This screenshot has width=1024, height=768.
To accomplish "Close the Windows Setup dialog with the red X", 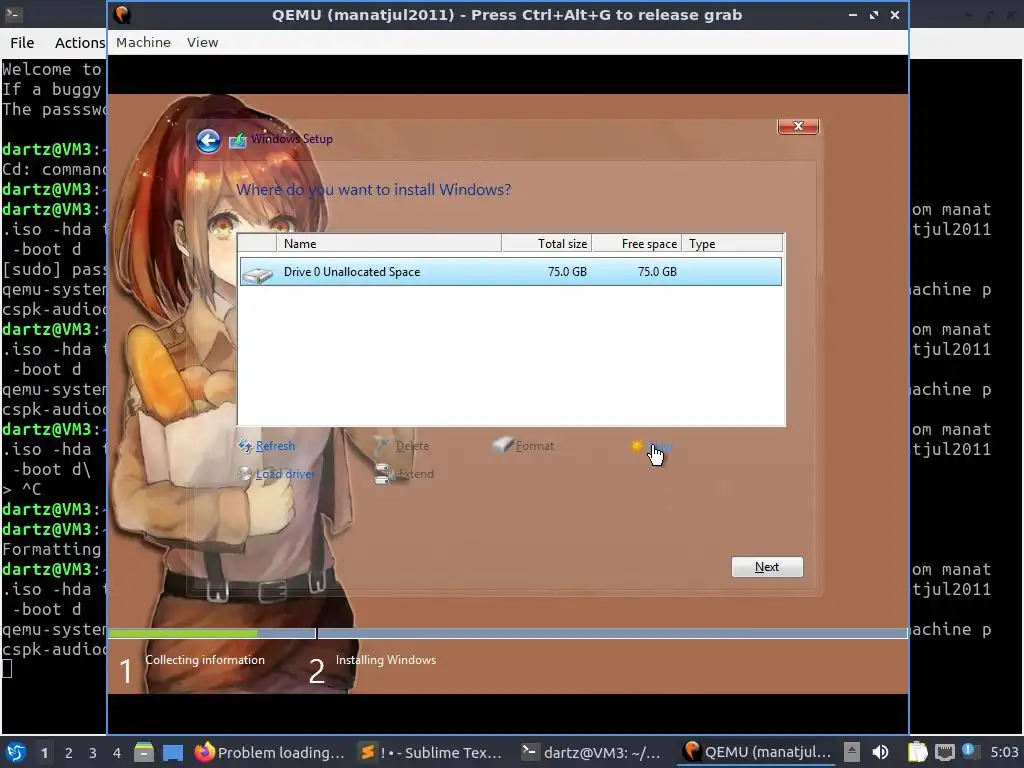I will click(x=798, y=126).
